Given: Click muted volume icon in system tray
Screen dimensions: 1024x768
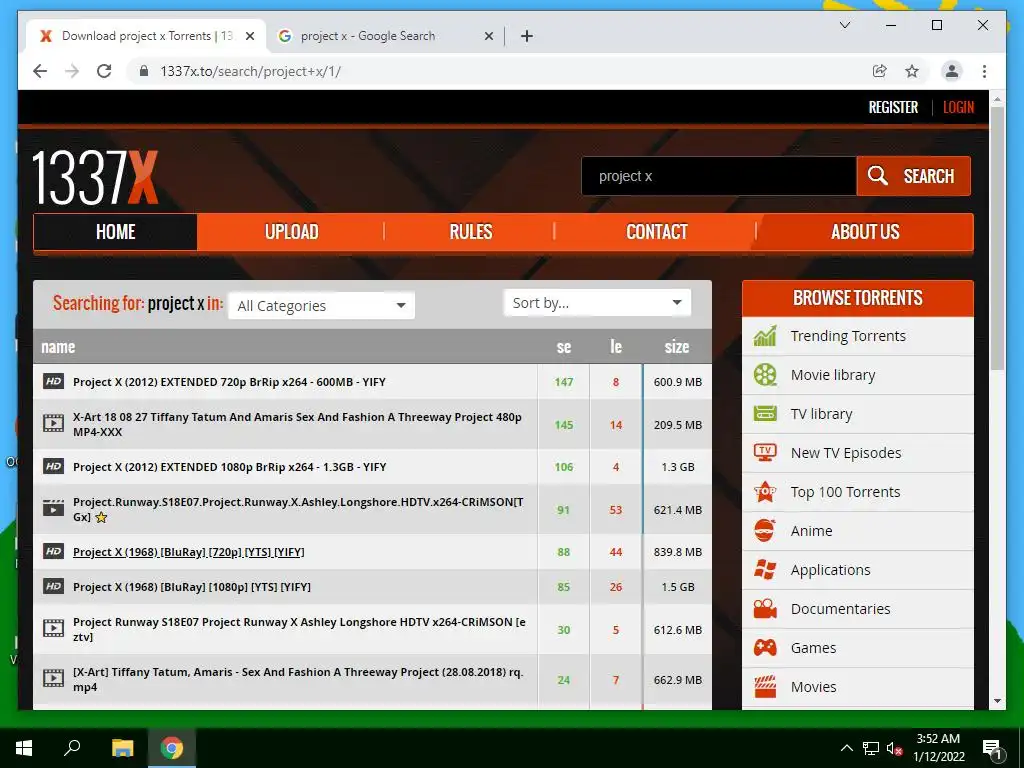Looking at the screenshot, I should tap(894, 748).
